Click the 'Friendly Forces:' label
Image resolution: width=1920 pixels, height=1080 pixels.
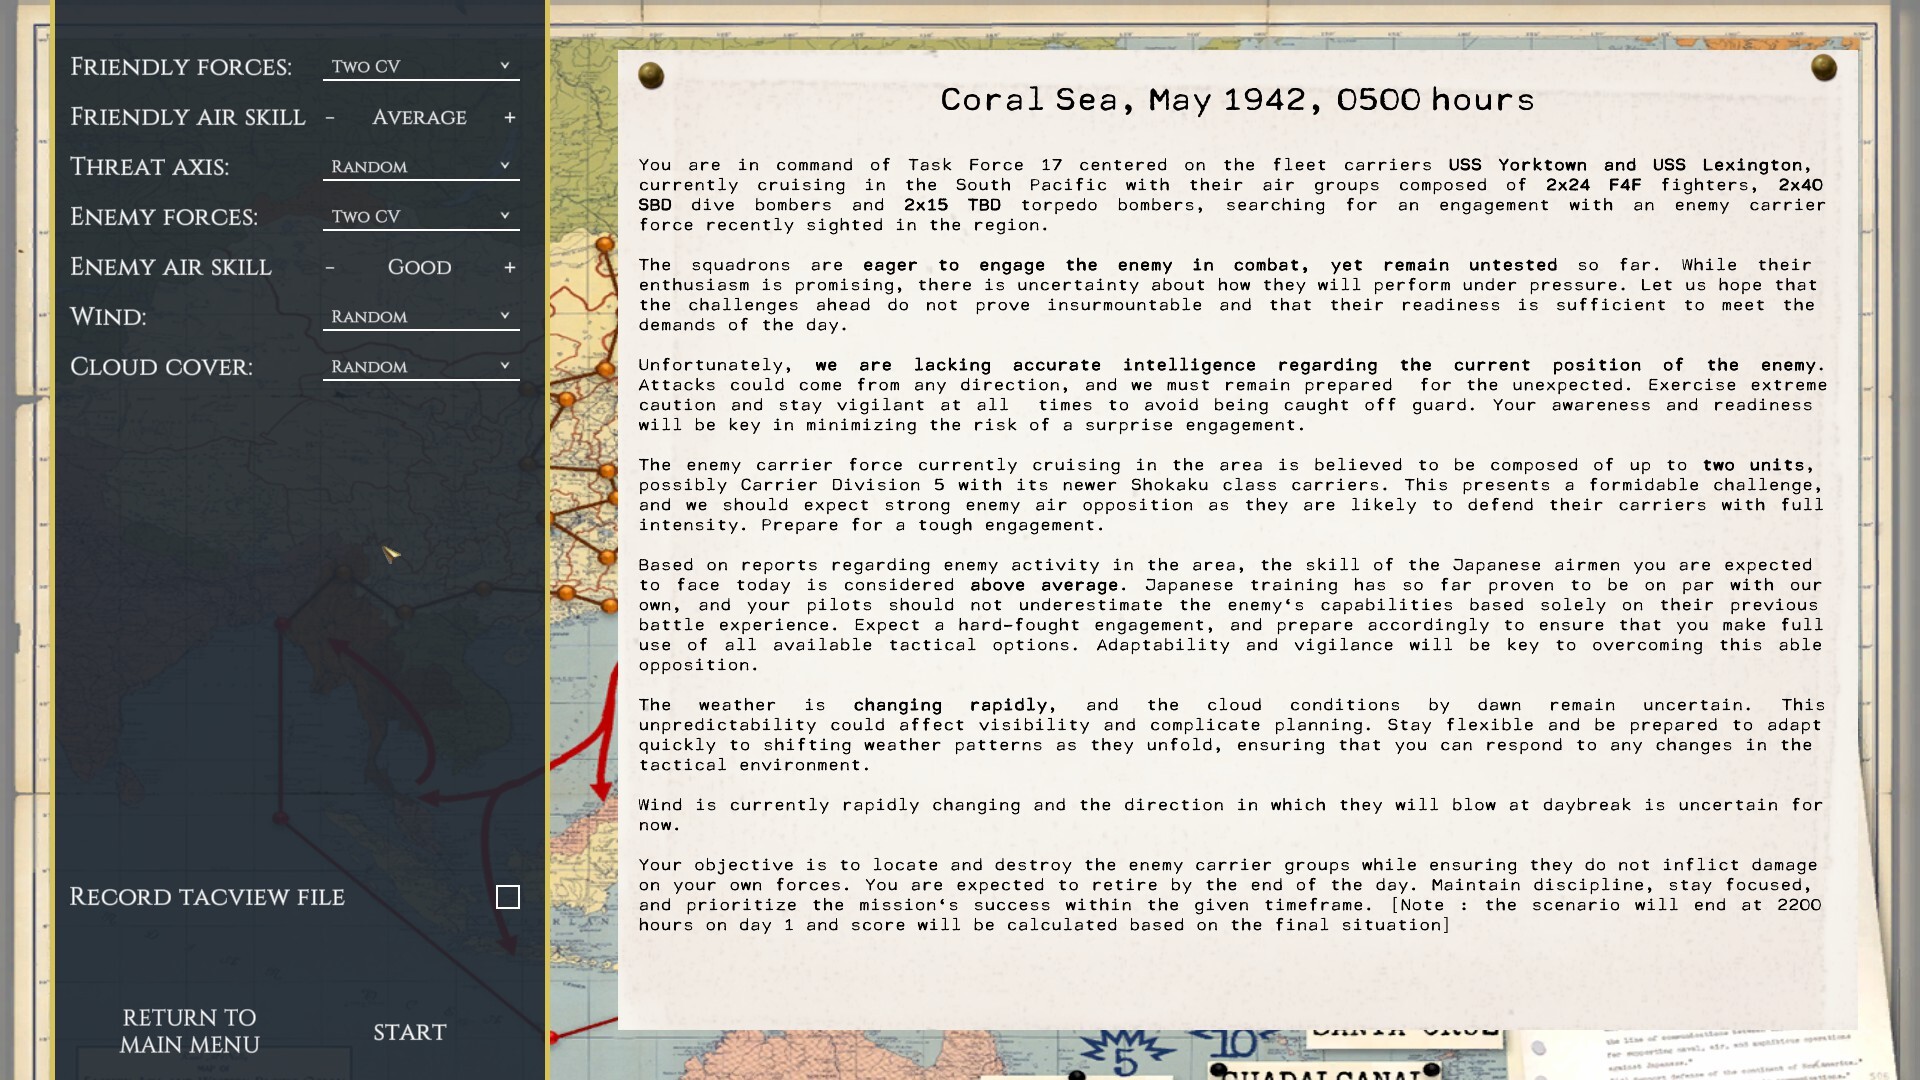coord(181,67)
